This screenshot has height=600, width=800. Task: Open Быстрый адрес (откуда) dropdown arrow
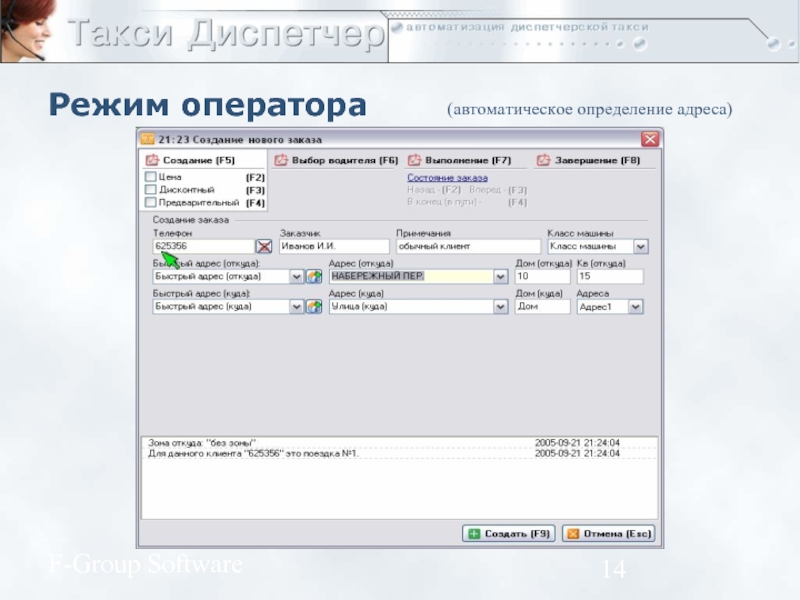(296, 277)
